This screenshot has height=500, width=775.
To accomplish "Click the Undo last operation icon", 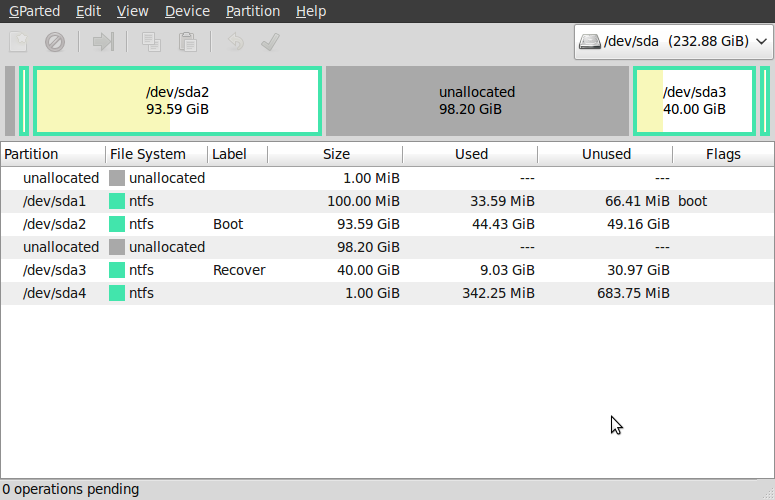I will tap(235, 42).
